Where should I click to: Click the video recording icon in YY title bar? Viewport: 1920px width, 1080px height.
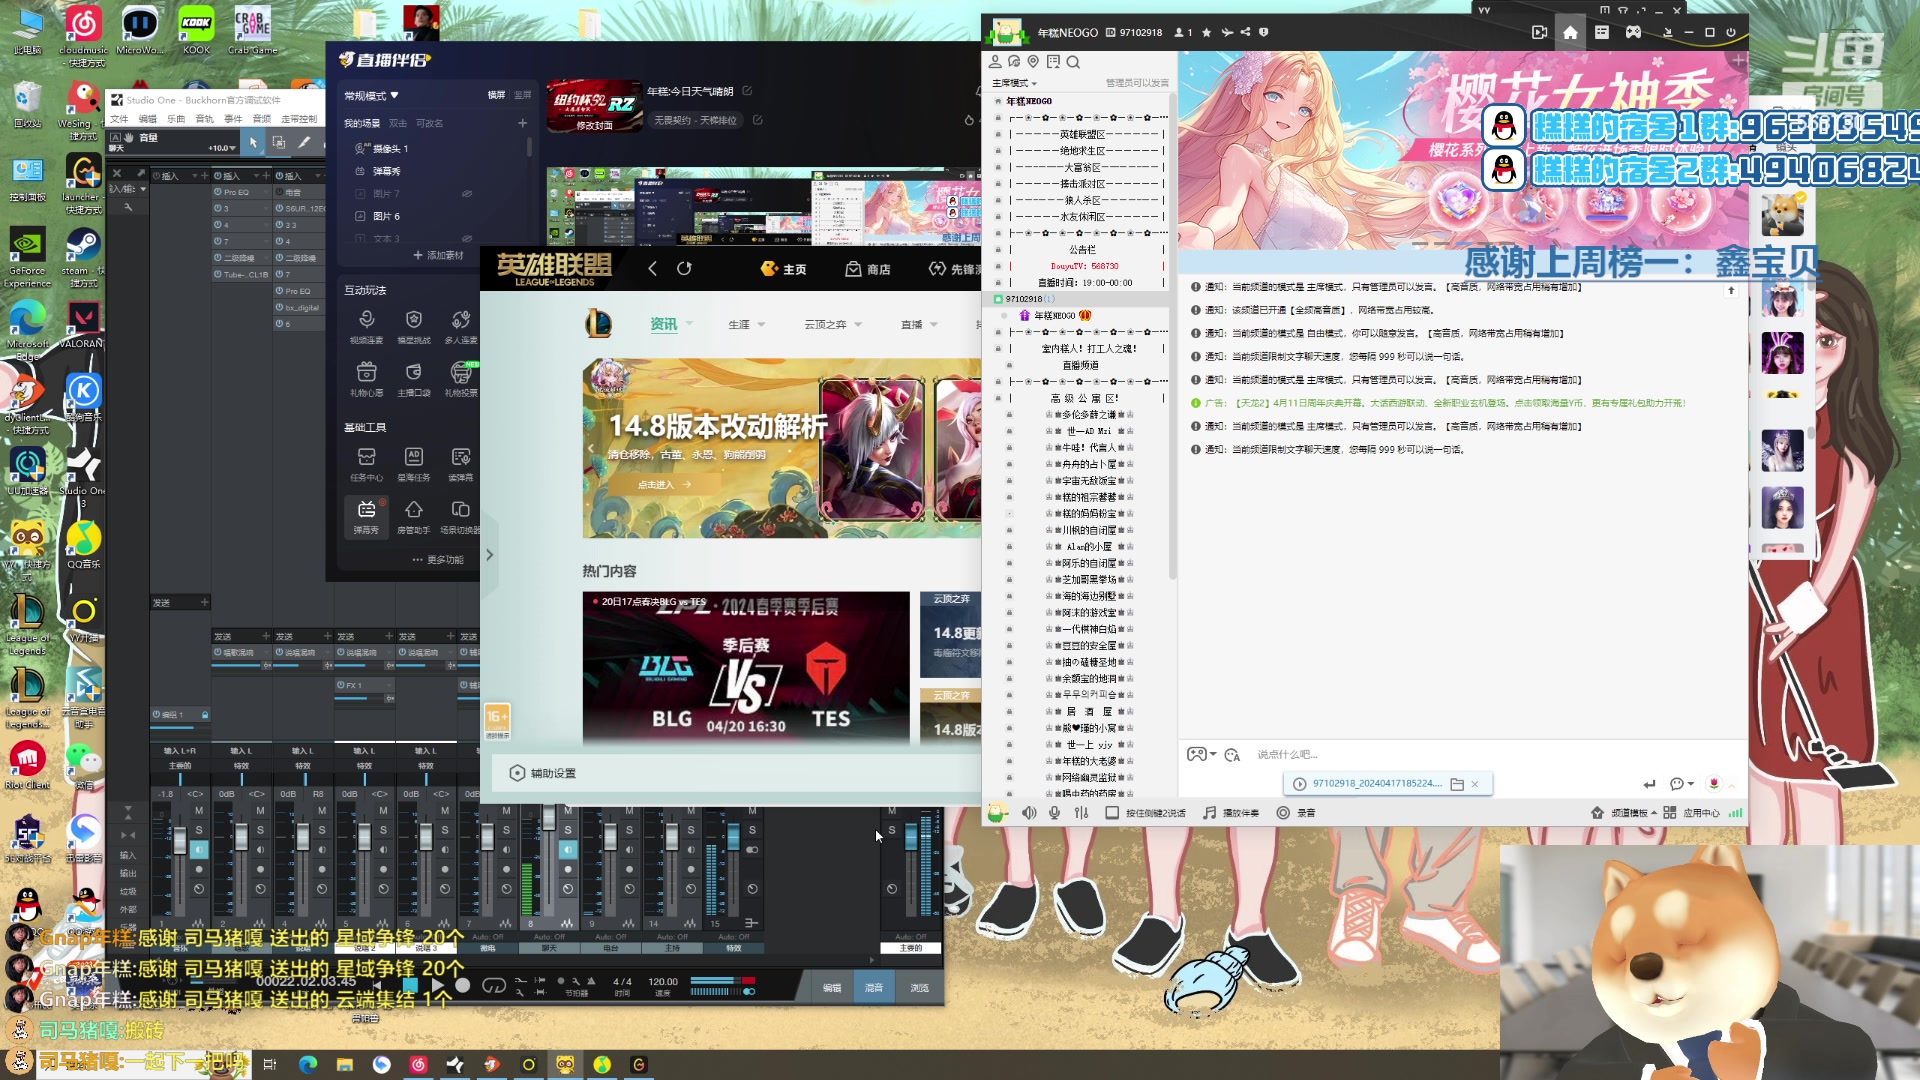point(1539,32)
